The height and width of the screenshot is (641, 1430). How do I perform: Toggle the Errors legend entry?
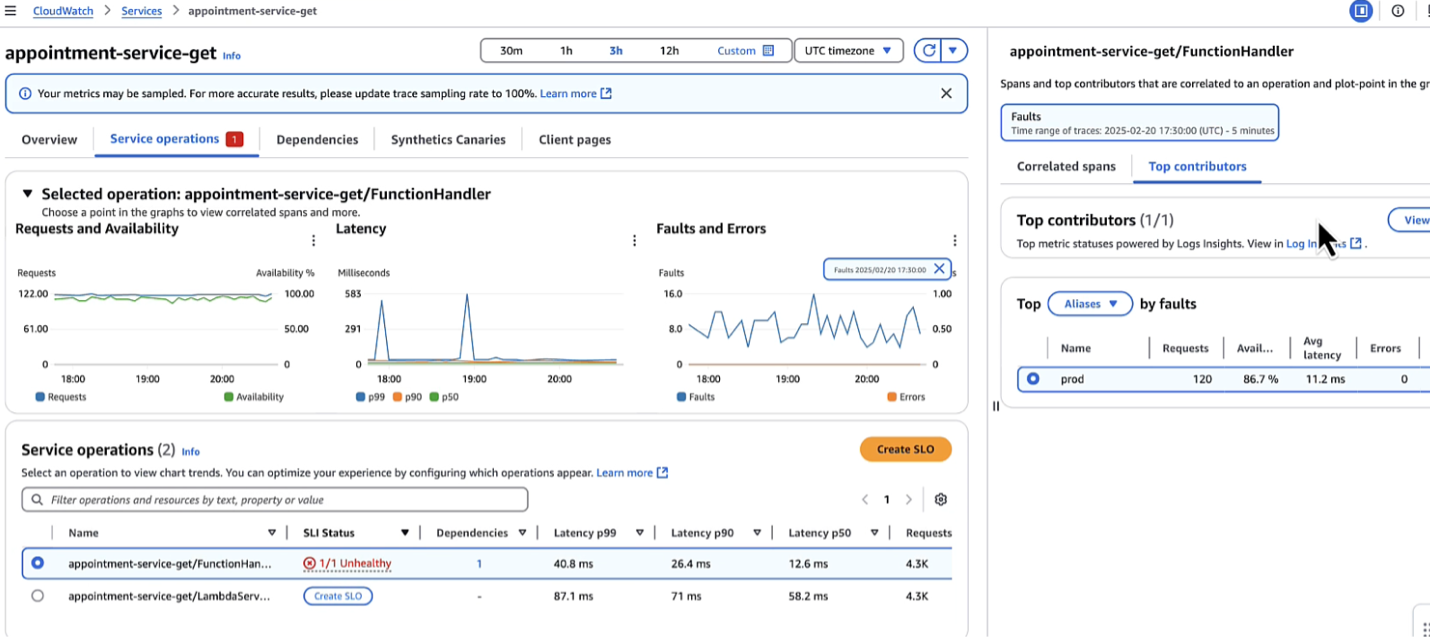(x=906, y=397)
